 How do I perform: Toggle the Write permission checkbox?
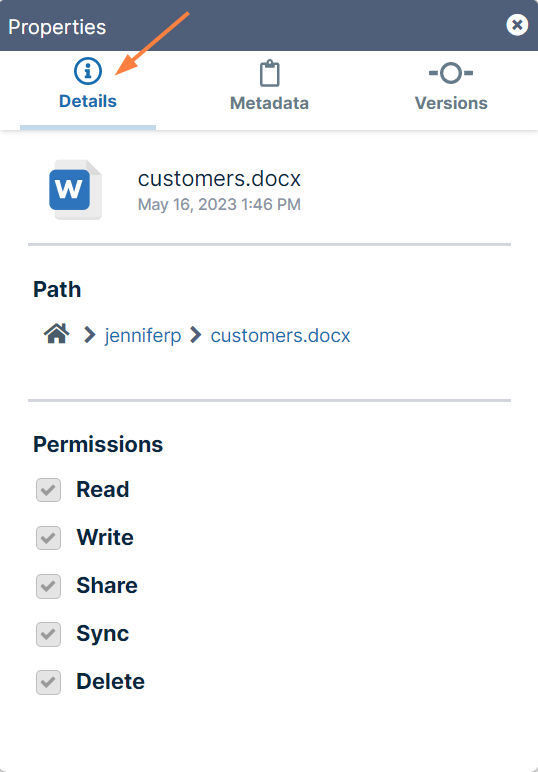pos(48,538)
